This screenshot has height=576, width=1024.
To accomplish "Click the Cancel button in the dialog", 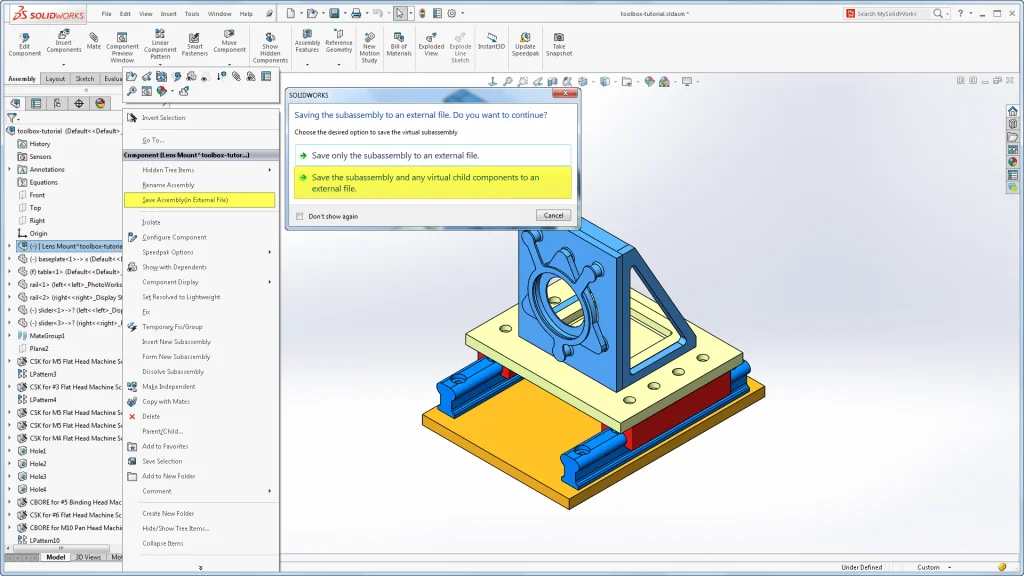I will coord(552,215).
